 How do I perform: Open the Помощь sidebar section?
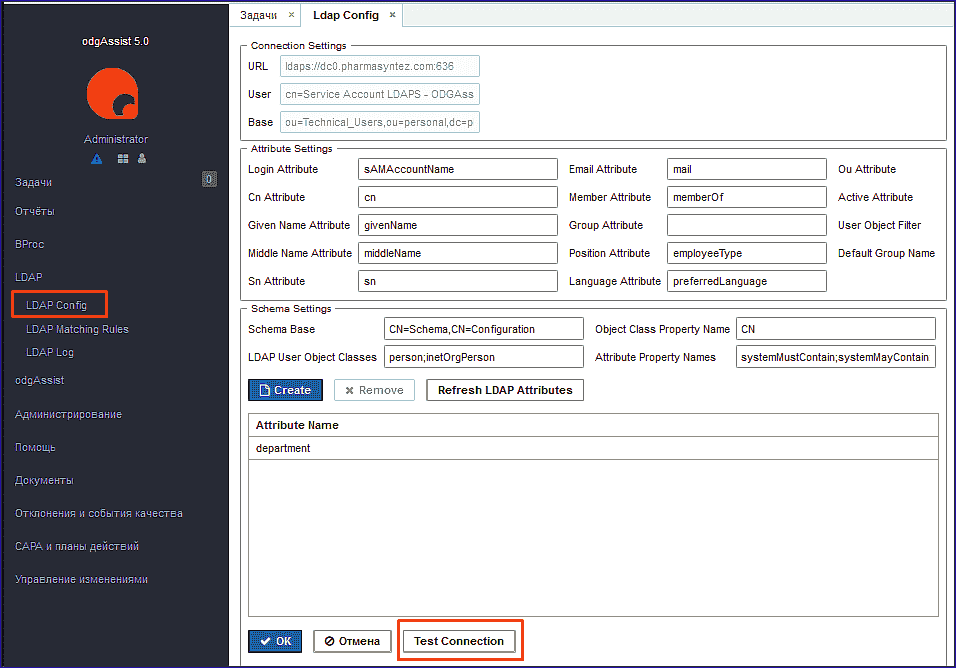pos(35,447)
